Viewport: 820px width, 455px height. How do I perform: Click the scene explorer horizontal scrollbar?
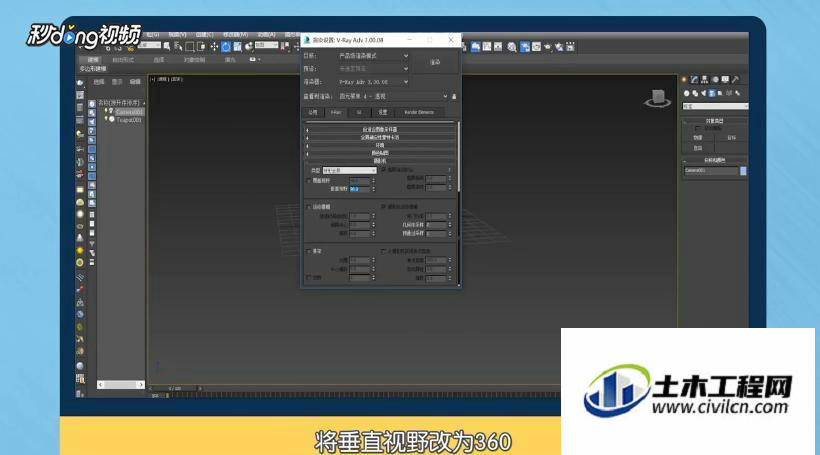pos(120,384)
